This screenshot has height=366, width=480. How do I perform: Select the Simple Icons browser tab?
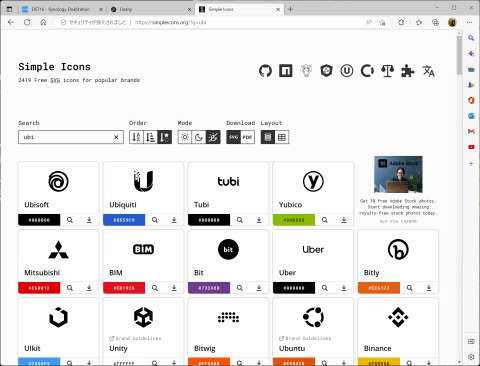(239, 9)
